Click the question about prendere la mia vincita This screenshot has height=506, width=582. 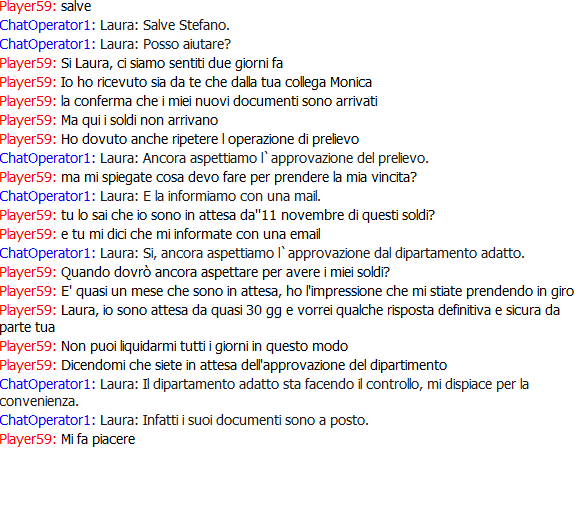pos(209,177)
